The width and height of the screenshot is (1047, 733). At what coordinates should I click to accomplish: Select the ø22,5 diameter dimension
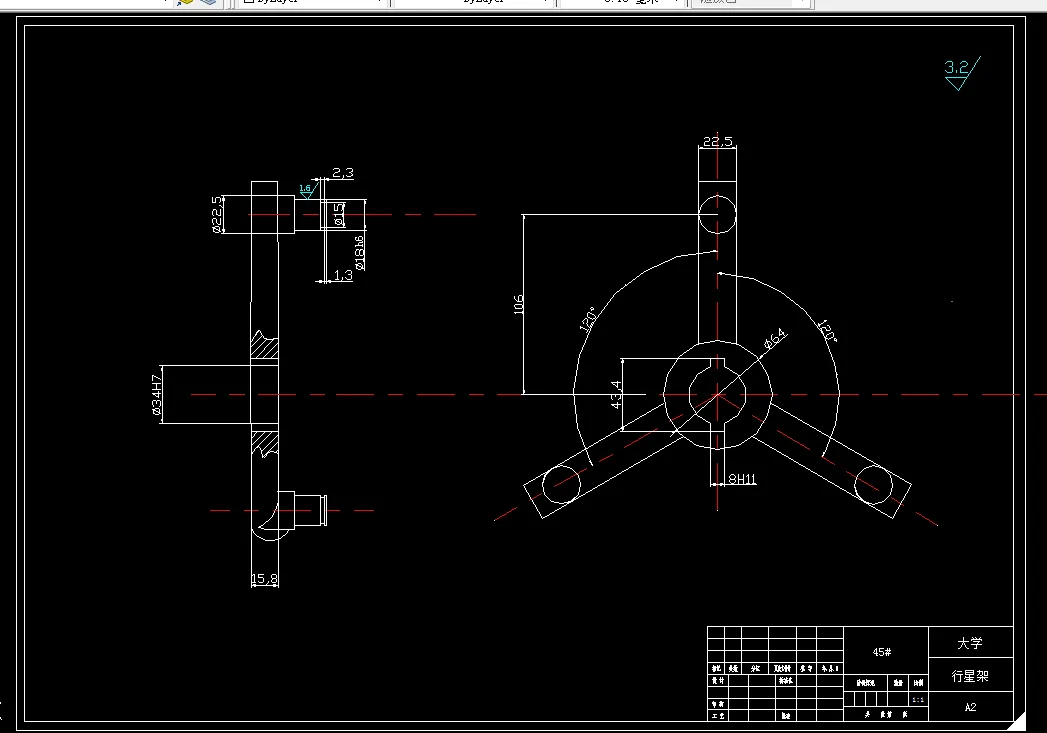[x=217, y=214]
